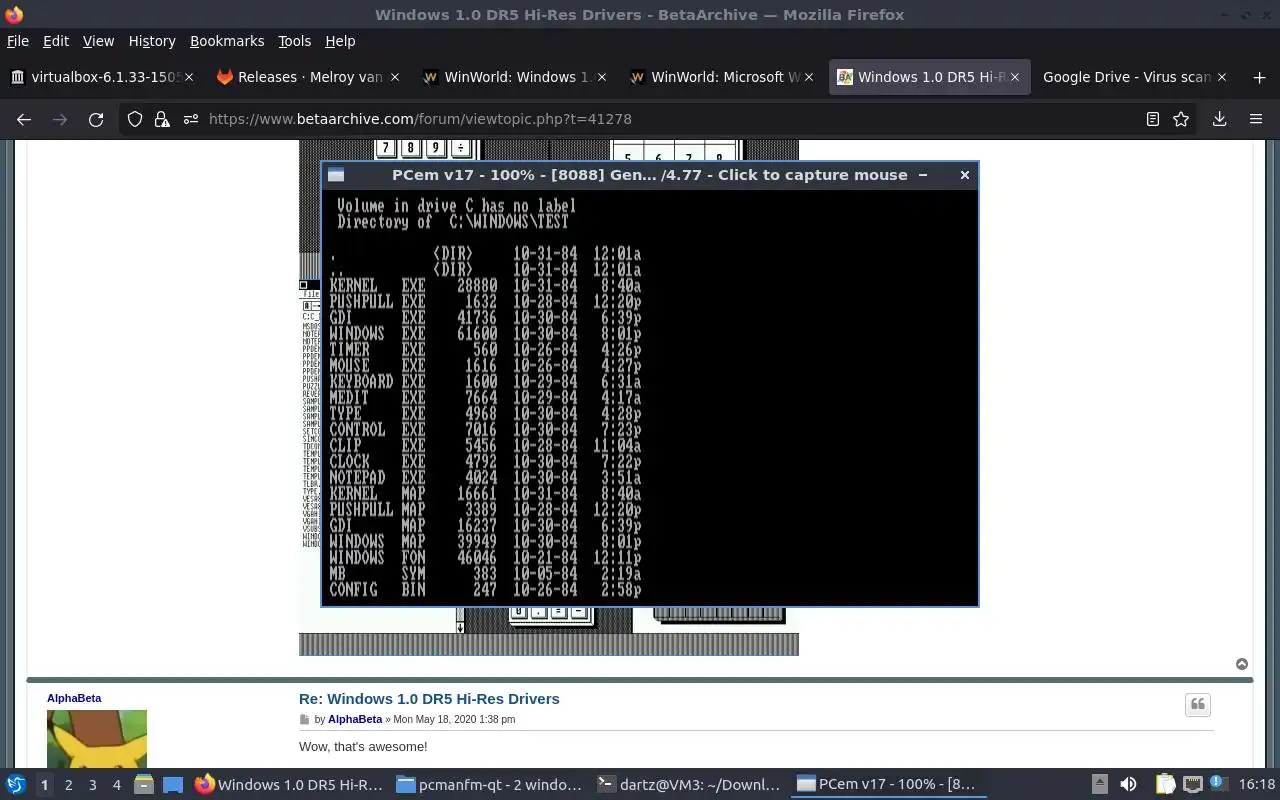Bookmark this page with the star
Screen dimensions: 1280x800
[x=1181, y=119]
